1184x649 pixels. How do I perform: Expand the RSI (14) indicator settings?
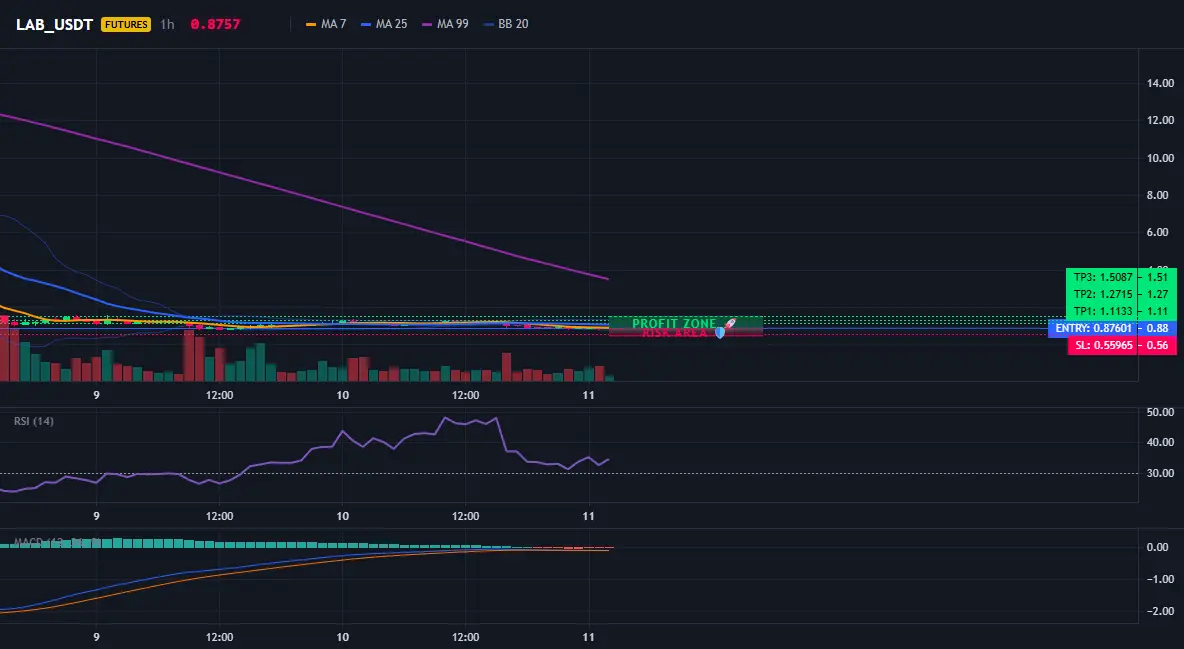[x=34, y=421]
